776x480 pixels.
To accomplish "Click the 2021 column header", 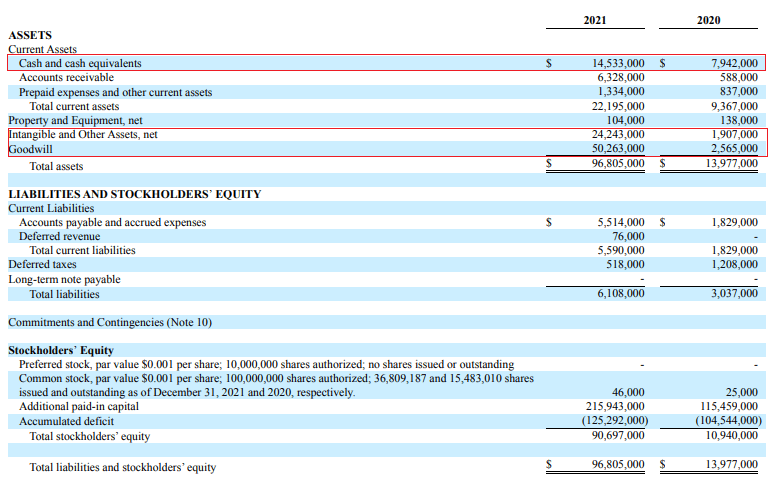I will tap(595, 20).
